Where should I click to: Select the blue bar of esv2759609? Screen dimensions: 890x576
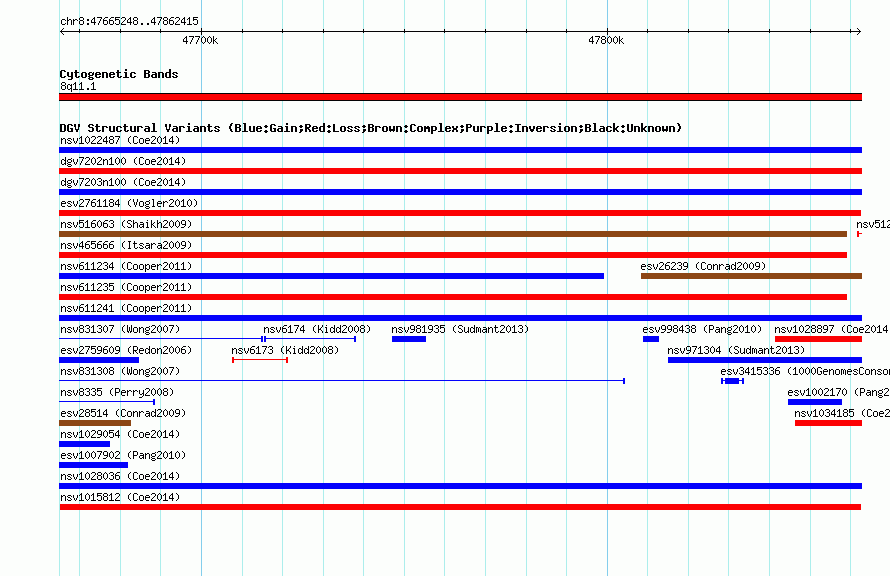coord(99,360)
